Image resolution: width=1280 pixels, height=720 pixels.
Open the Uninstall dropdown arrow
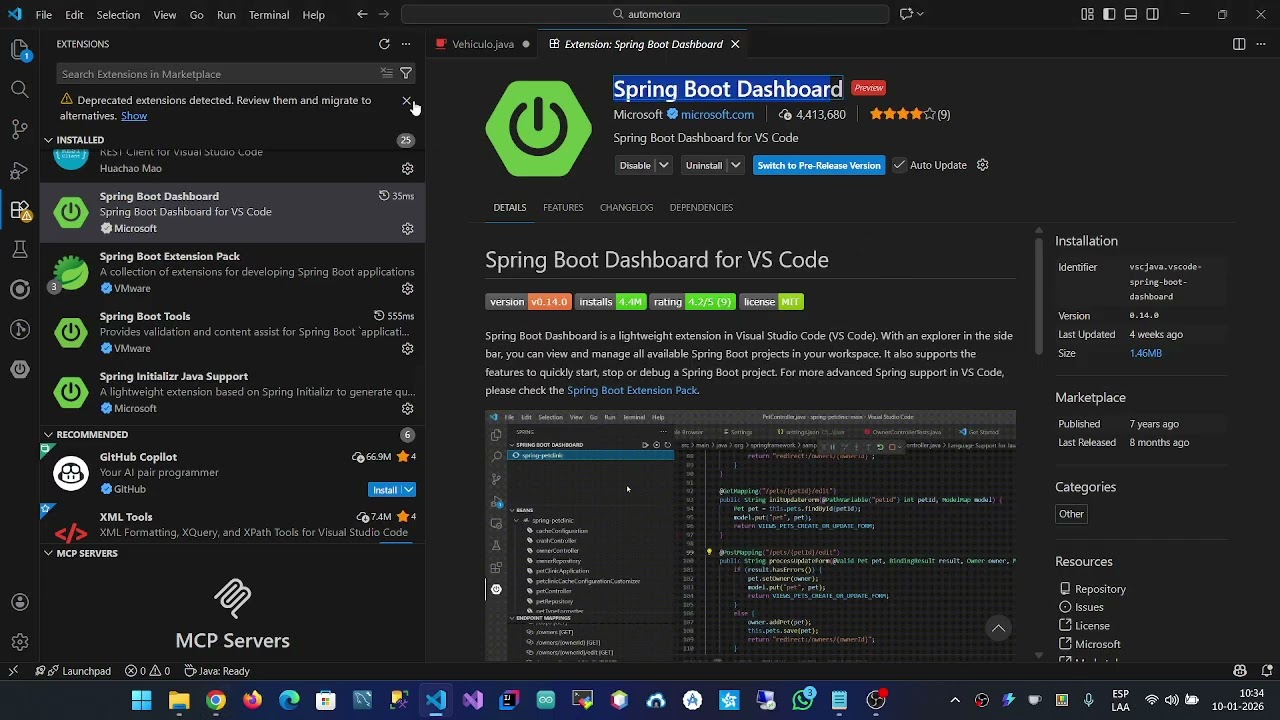pos(736,166)
